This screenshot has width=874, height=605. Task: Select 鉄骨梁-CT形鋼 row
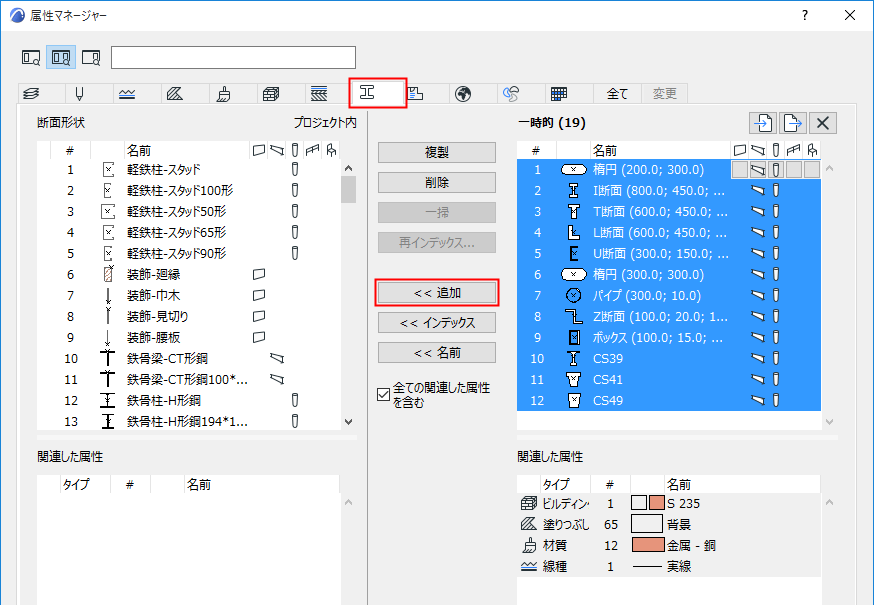pyautogui.click(x=189, y=359)
